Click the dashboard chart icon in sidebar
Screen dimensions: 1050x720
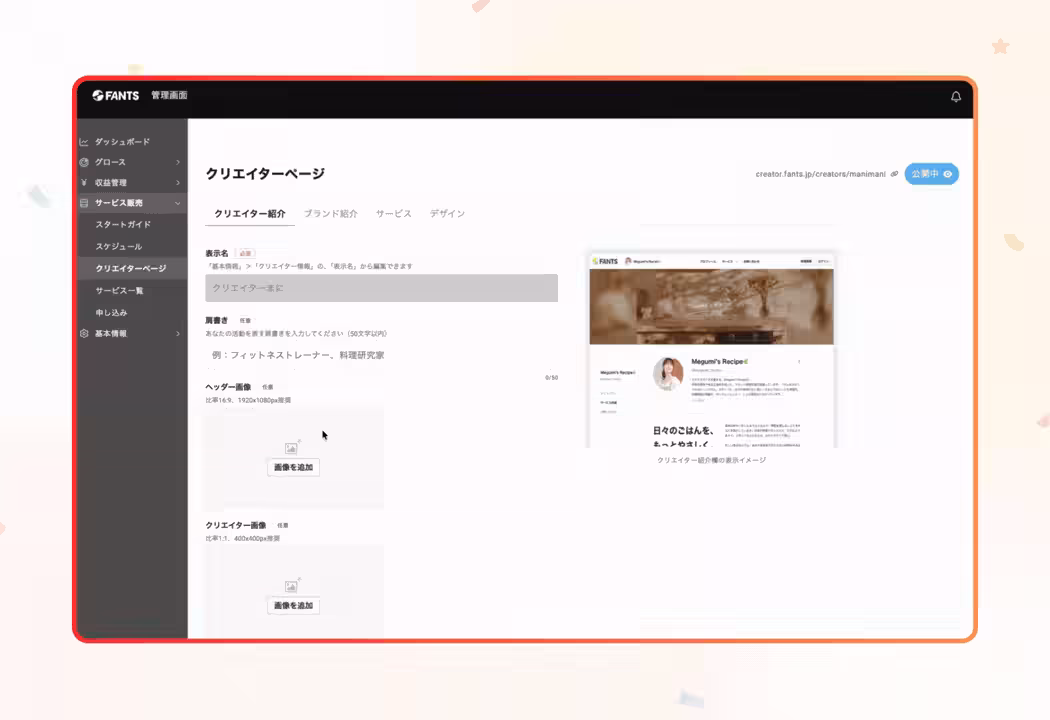click(x=84, y=142)
